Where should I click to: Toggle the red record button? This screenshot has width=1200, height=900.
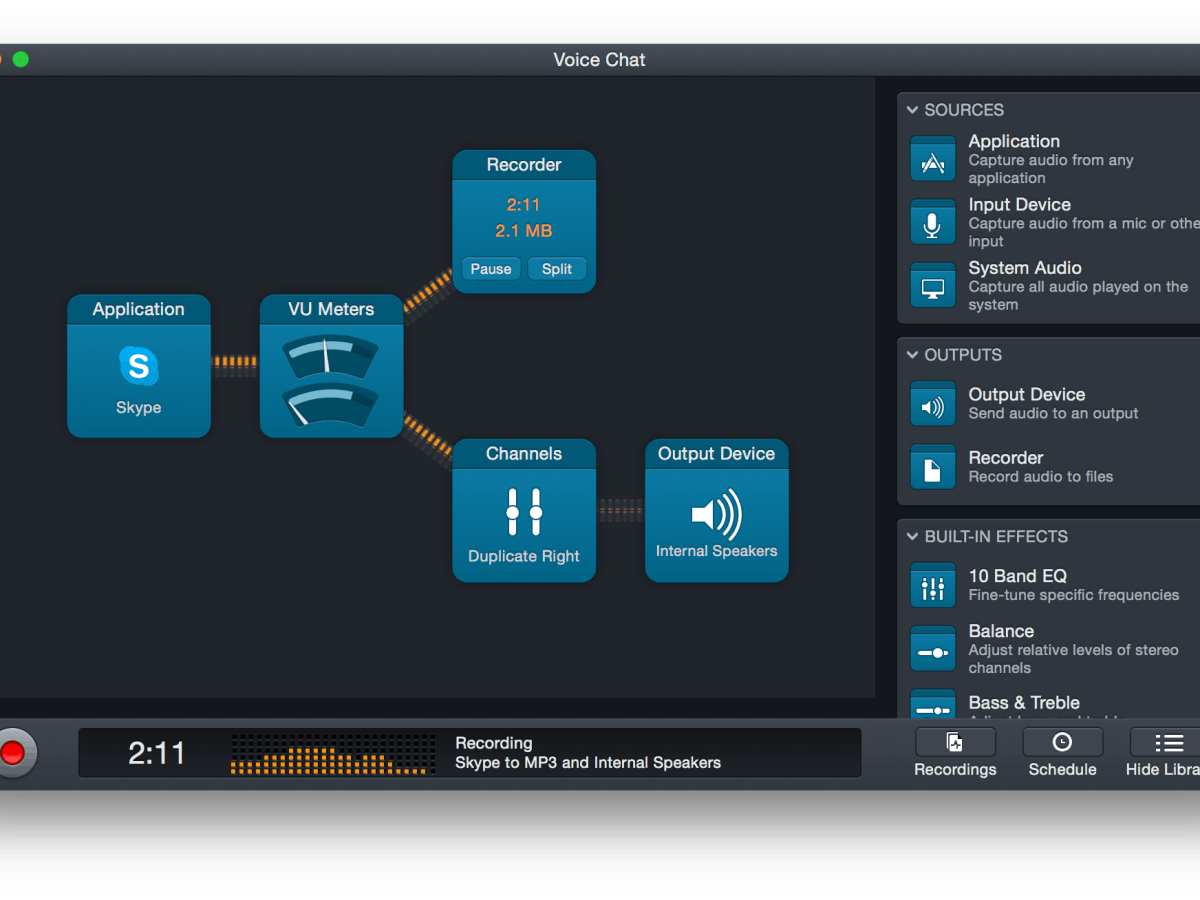click(13, 752)
